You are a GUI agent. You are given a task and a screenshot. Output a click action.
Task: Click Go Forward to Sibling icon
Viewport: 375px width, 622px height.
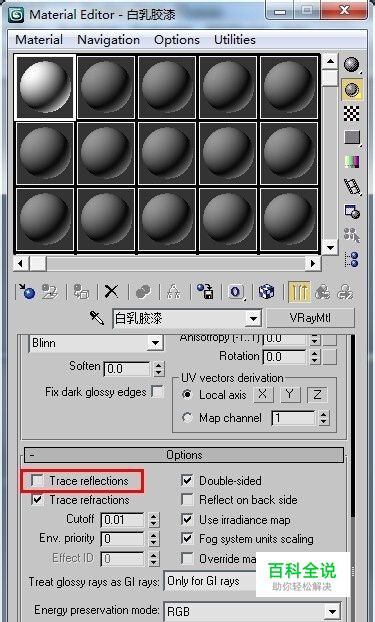(x=345, y=292)
